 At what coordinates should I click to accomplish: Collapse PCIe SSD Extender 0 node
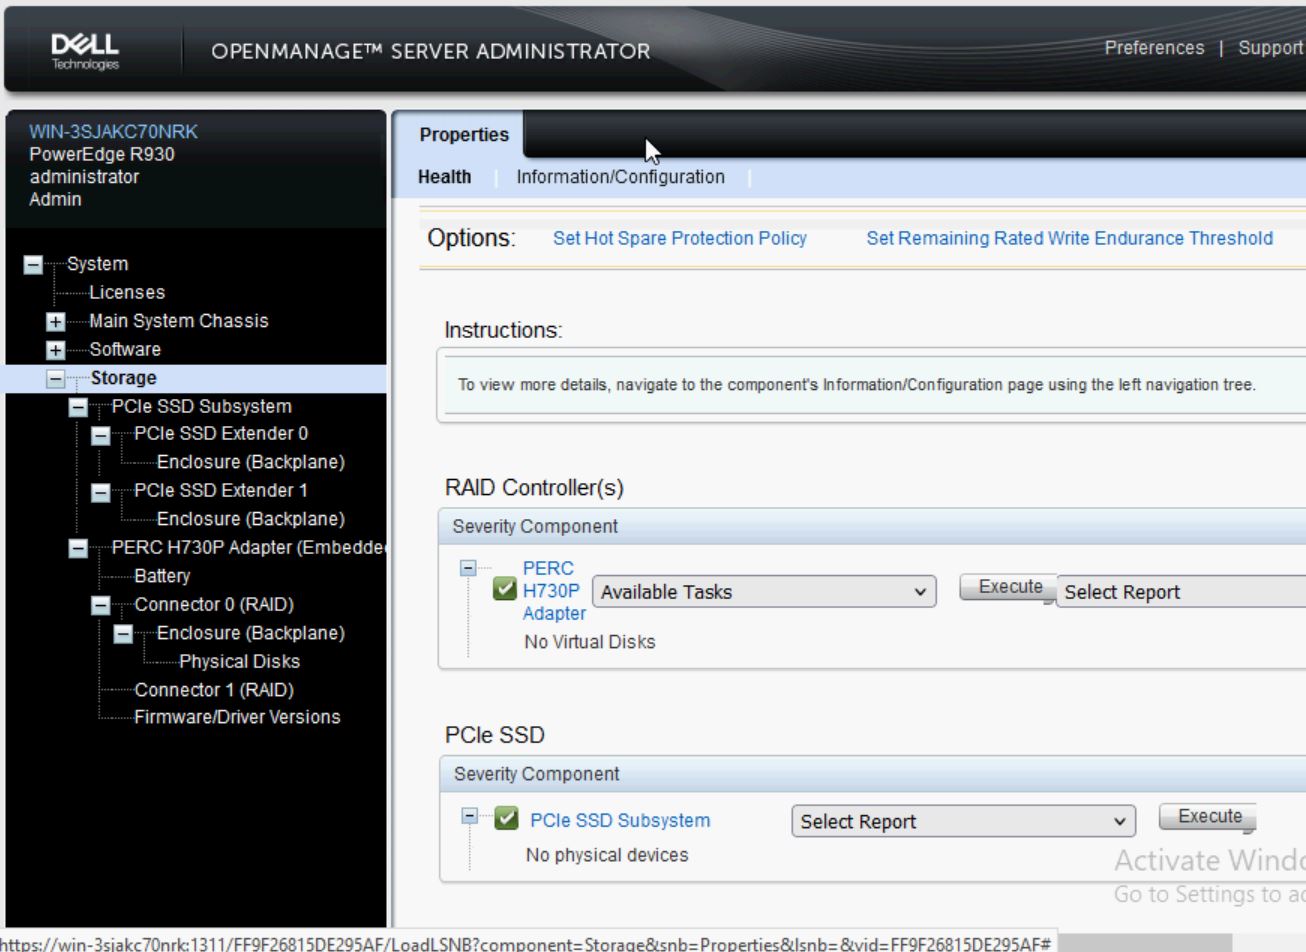(100, 435)
